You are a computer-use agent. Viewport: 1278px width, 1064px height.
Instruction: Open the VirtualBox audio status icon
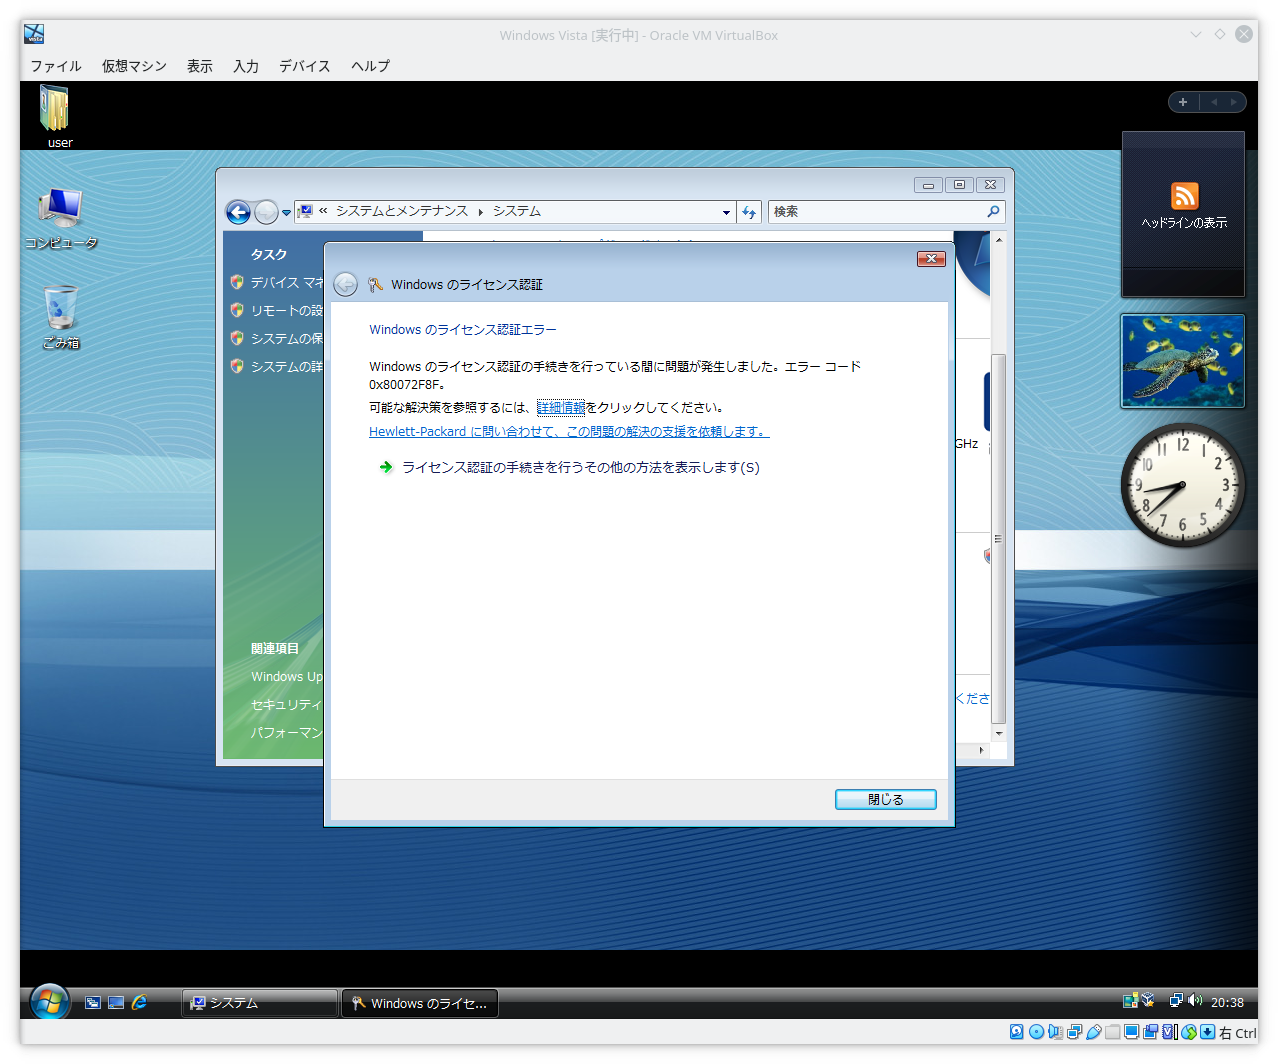click(x=1055, y=1032)
